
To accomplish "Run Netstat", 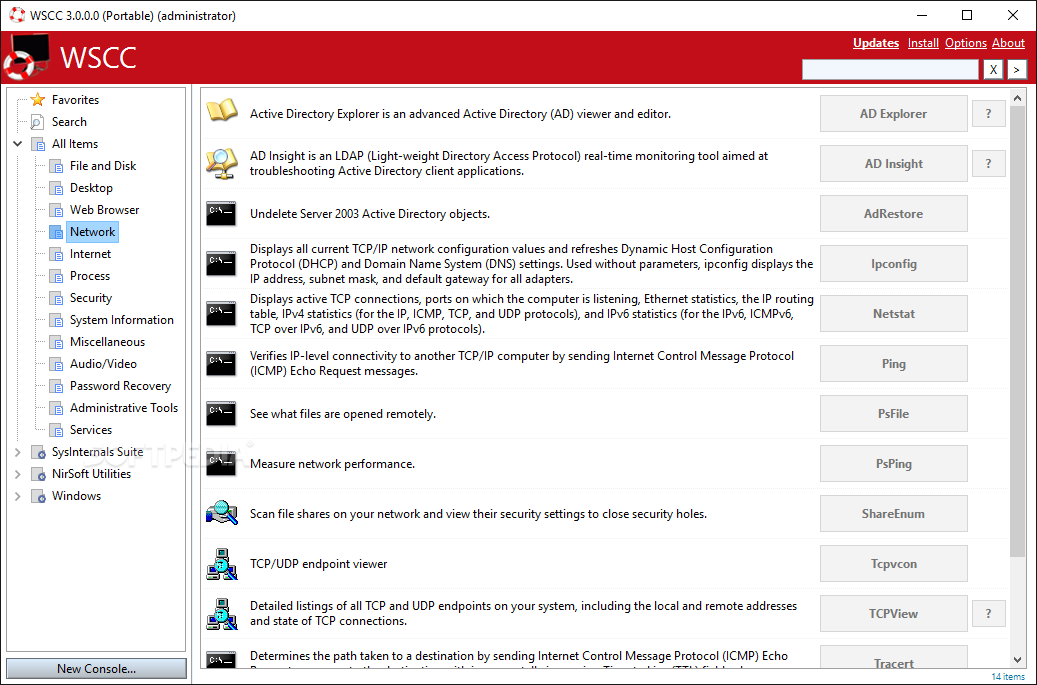I will pyautogui.click(x=893, y=313).
